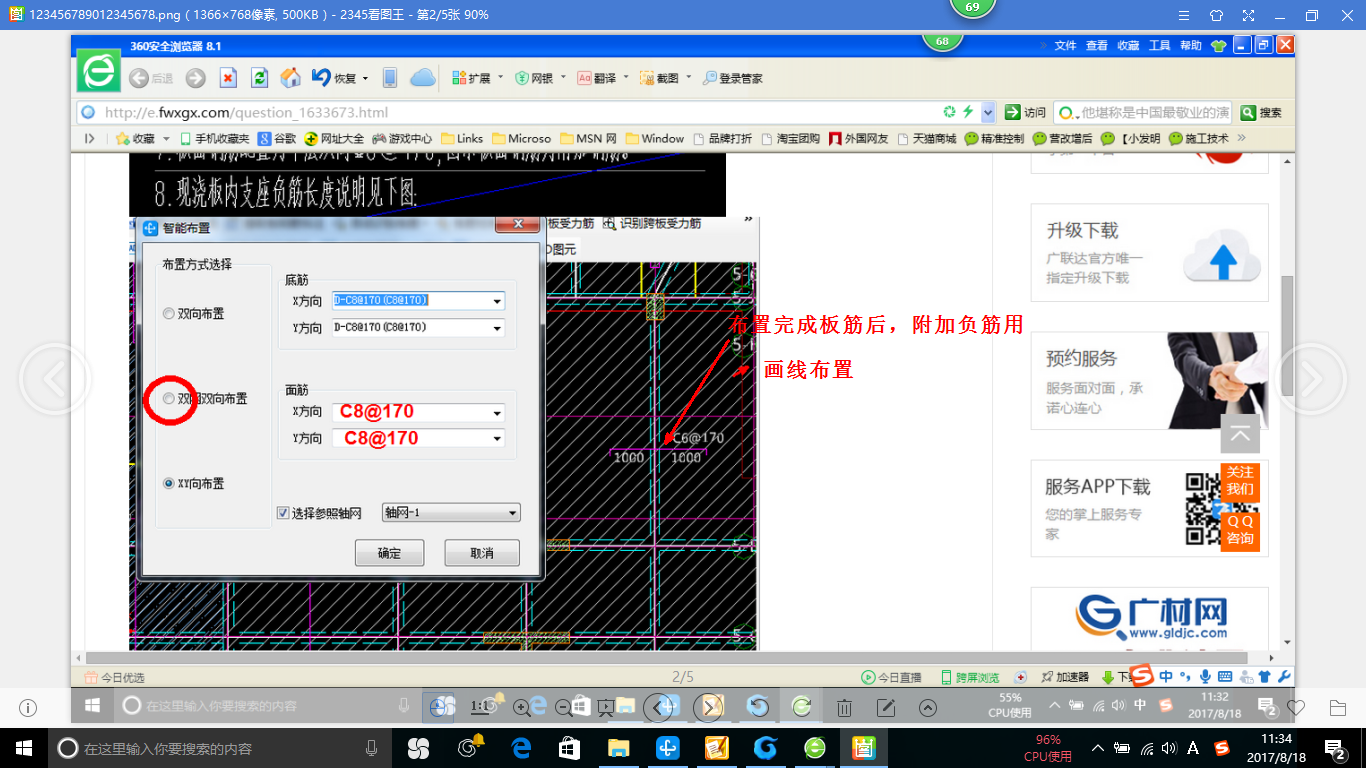
Task: Click the large left arrow for previous picture
Action: pos(54,379)
